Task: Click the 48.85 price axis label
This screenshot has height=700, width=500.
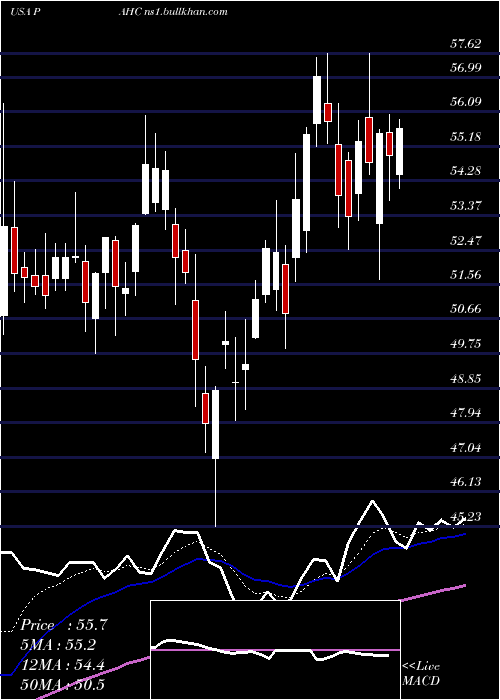Action: pos(466,378)
